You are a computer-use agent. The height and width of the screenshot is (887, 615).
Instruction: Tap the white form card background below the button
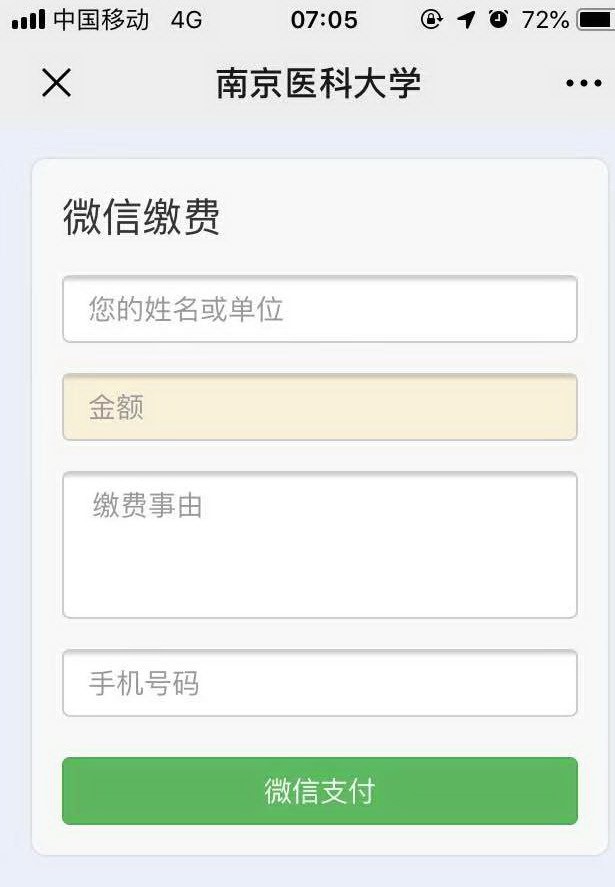[x=320, y=839]
